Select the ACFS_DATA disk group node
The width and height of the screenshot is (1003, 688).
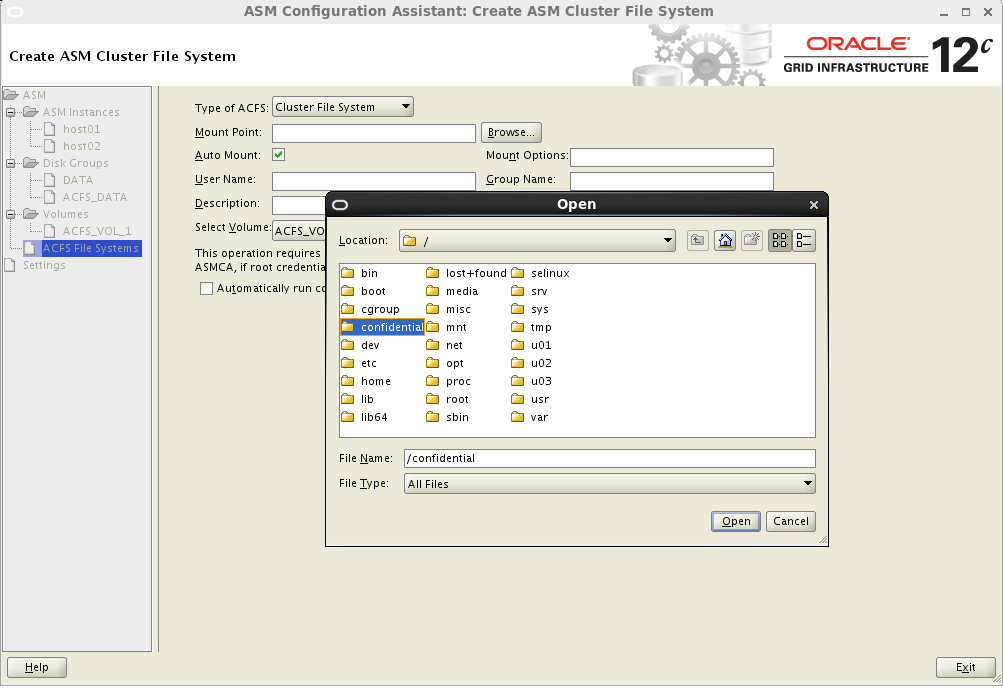pyautogui.click(x=95, y=197)
